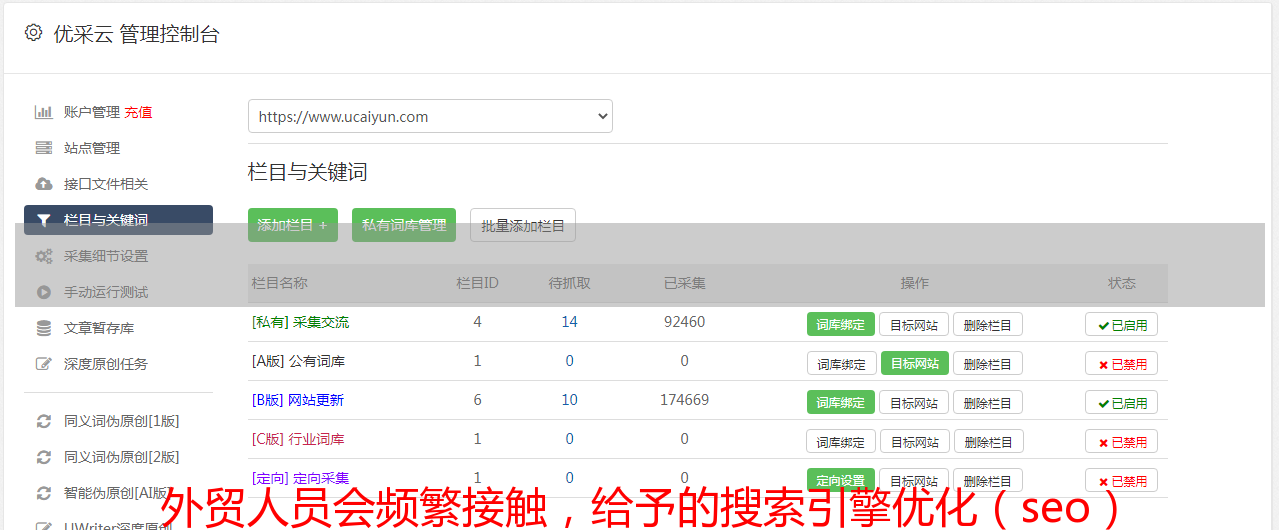Click the database icon for 文章暂存库
Viewport: 1279px width, 530px height.
point(43,328)
